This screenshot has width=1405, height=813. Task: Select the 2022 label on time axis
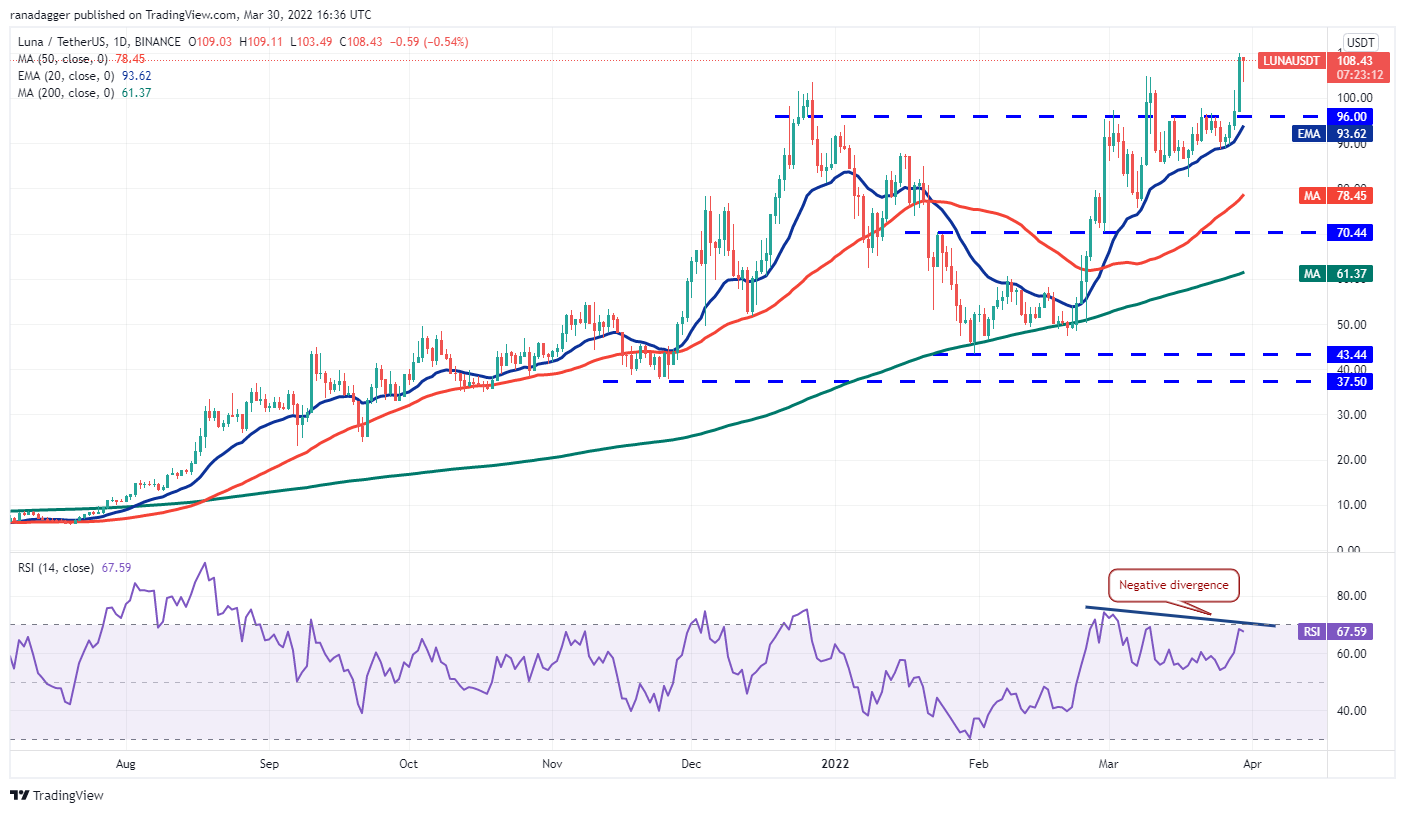coord(835,764)
